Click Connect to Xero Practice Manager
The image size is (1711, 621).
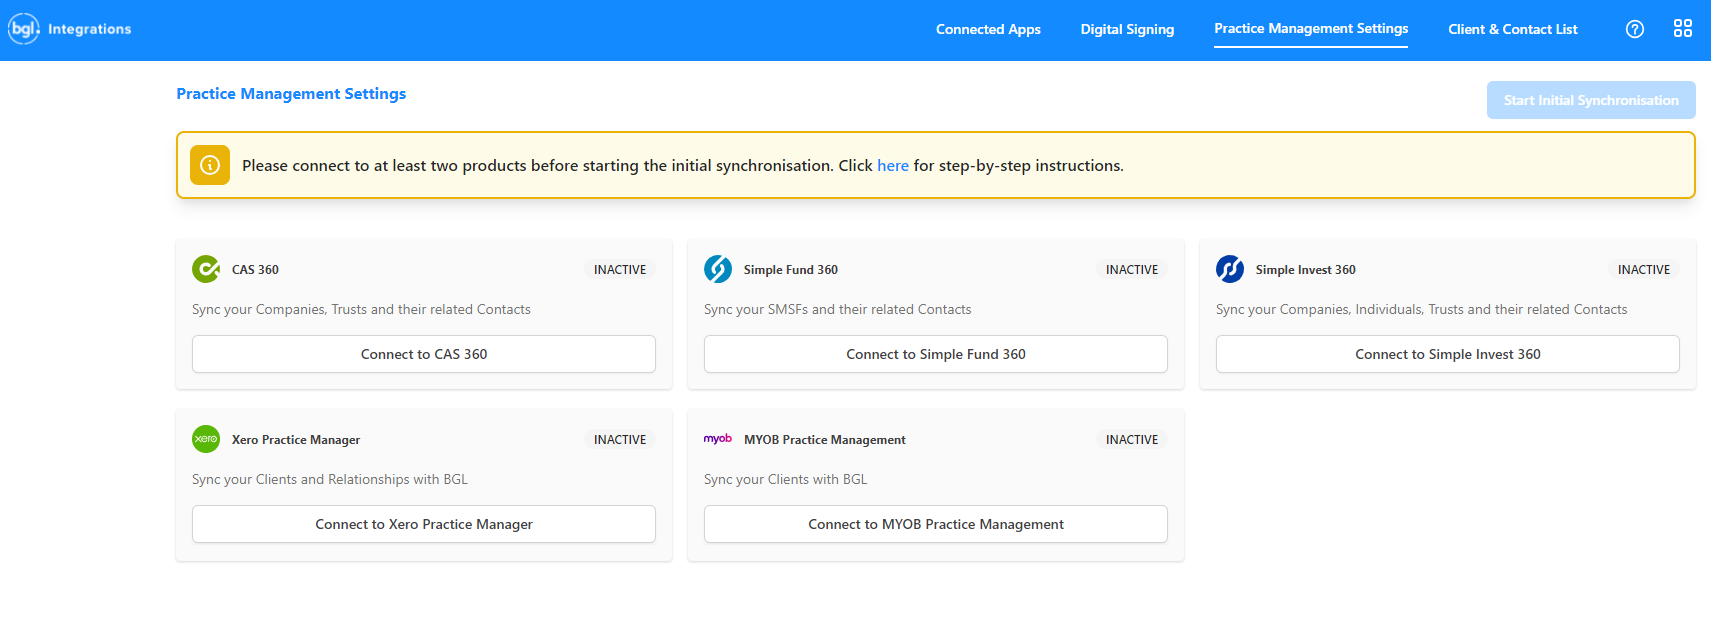coord(424,524)
